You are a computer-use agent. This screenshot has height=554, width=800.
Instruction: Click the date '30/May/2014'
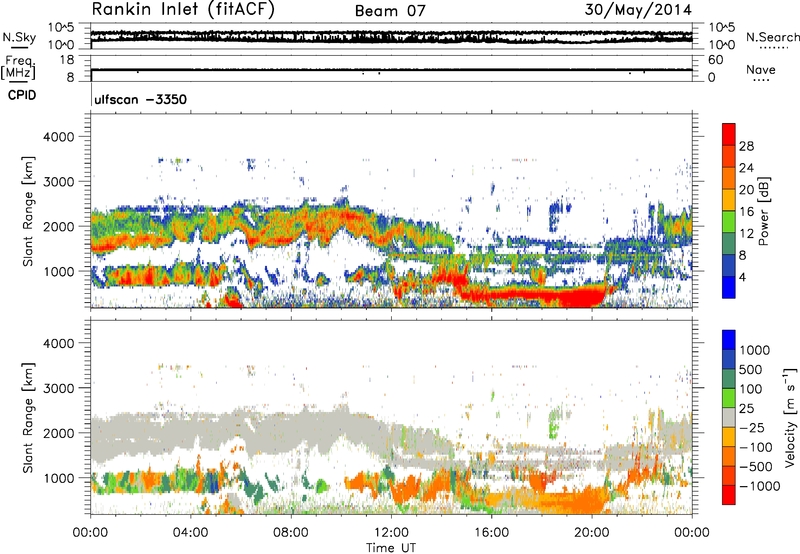pos(638,10)
